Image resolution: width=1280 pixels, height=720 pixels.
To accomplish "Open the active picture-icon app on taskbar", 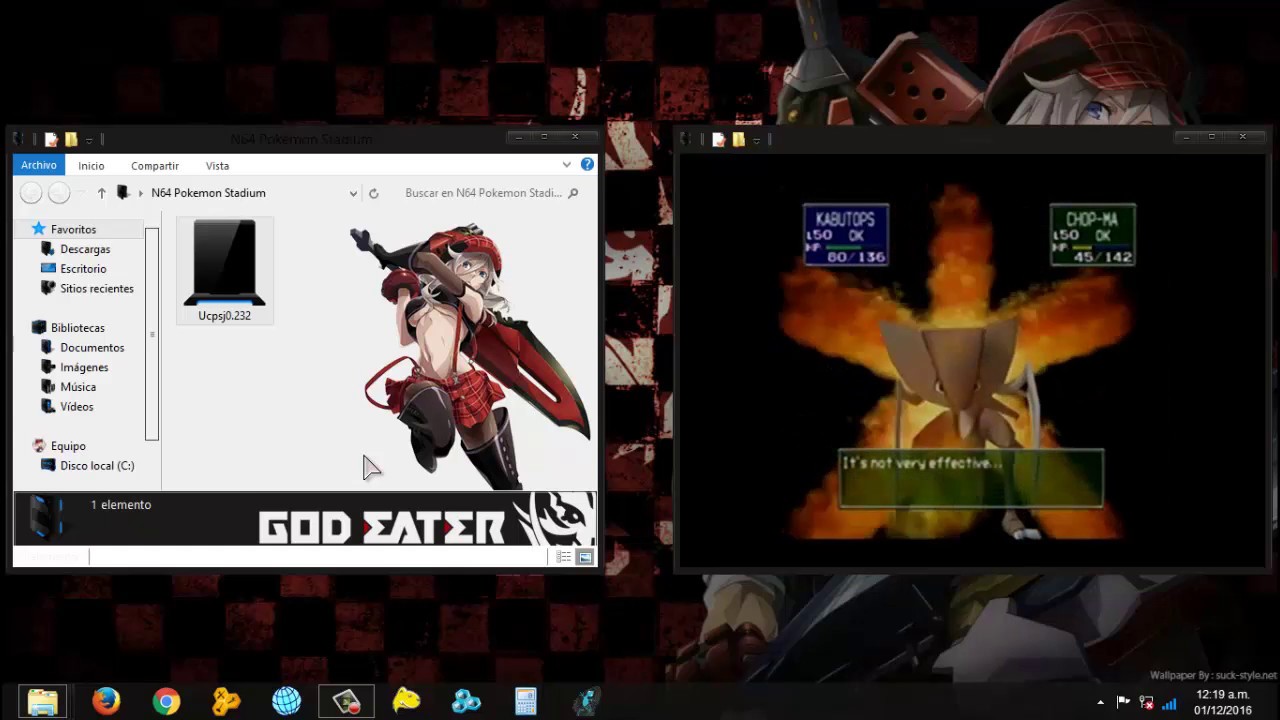I will click(x=346, y=701).
